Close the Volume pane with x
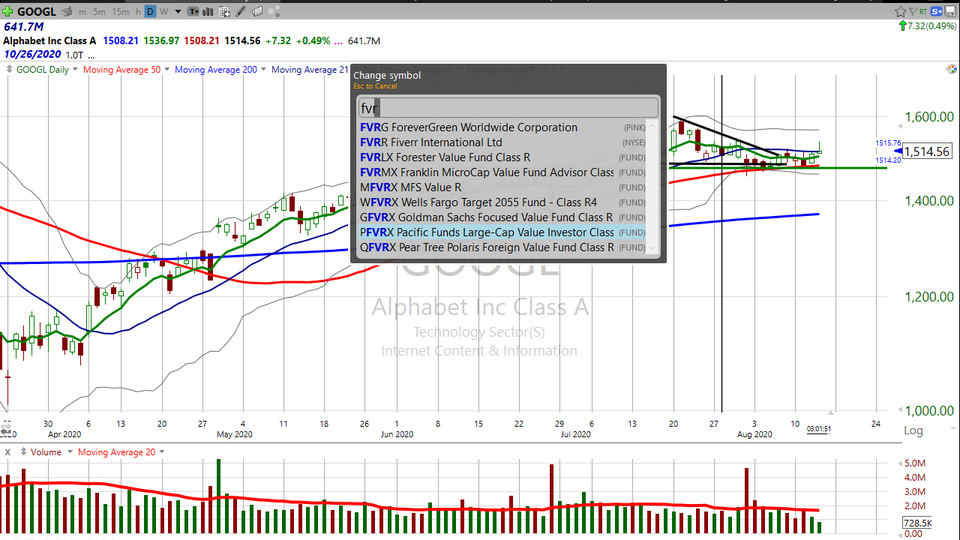This screenshot has width=960, height=540. click(8, 452)
